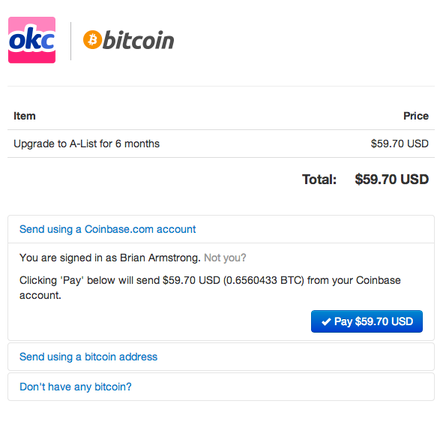Click the pink OkCupid okc logo
Image resolution: width=447 pixels, height=426 pixels.
tap(32, 40)
